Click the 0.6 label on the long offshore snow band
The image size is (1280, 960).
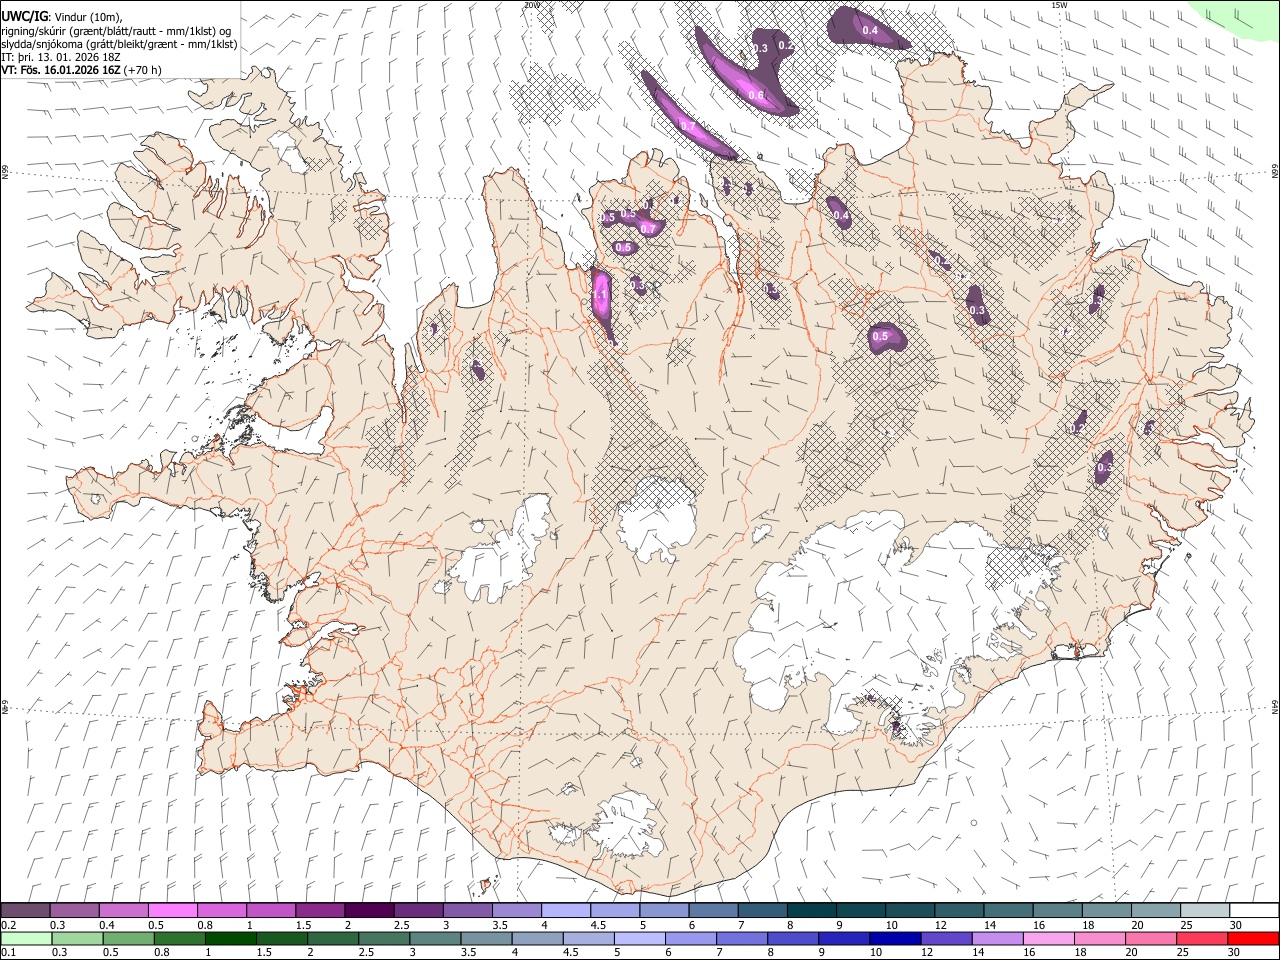click(x=756, y=96)
